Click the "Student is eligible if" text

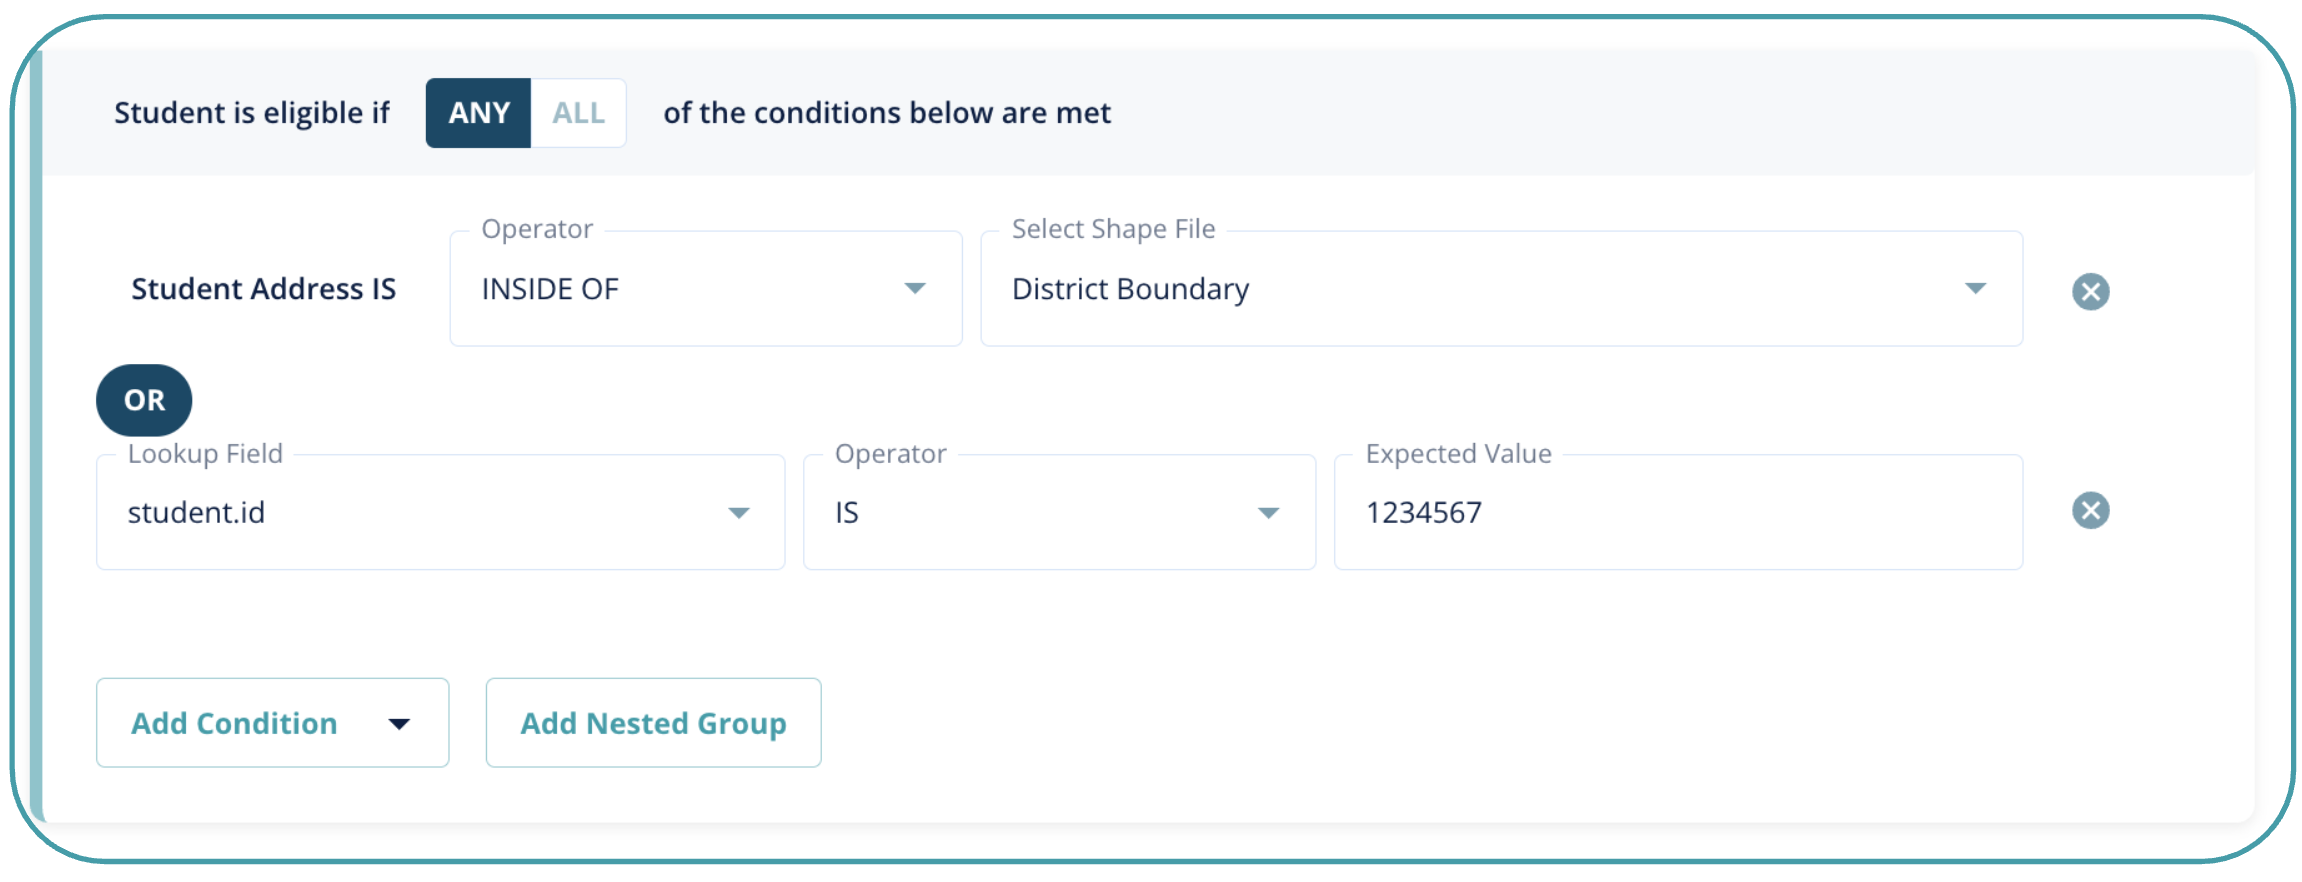click(251, 113)
